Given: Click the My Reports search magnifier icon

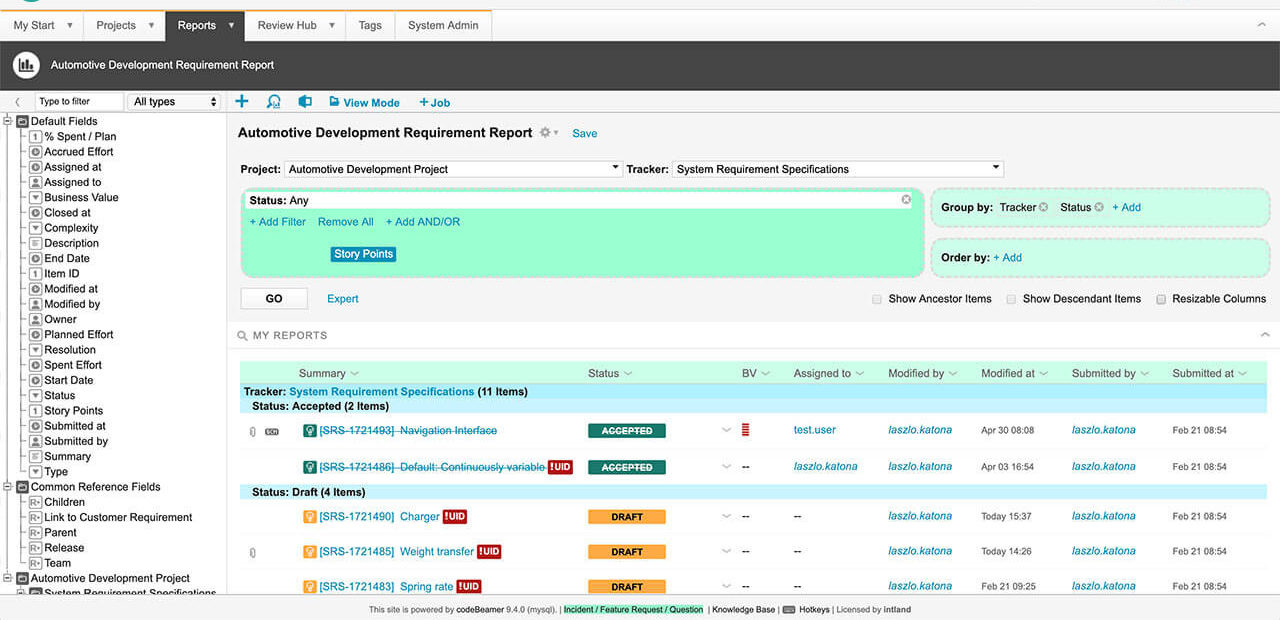Looking at the screenshot, I should 242,336.
